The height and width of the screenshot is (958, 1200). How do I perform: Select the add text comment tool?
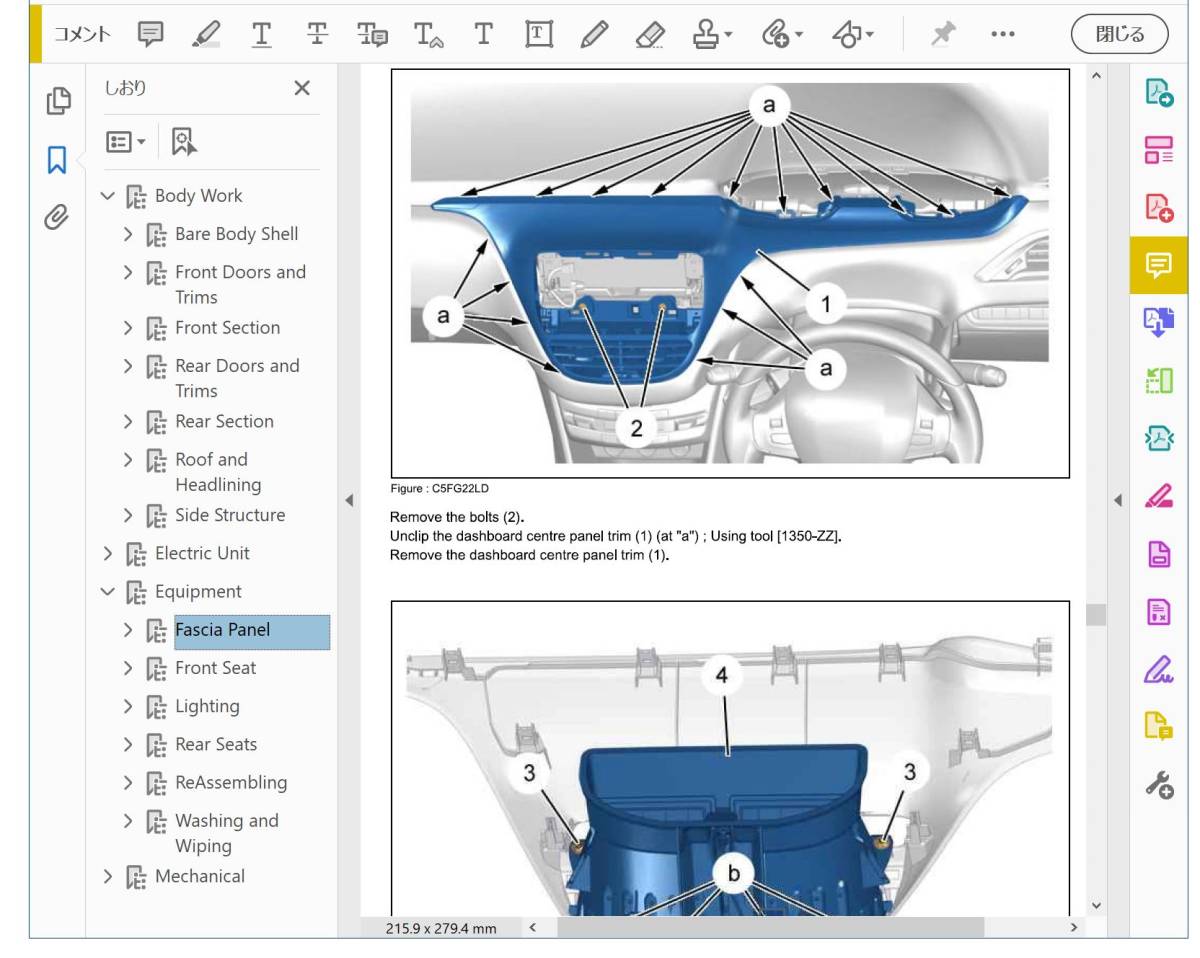coord(483,33)
